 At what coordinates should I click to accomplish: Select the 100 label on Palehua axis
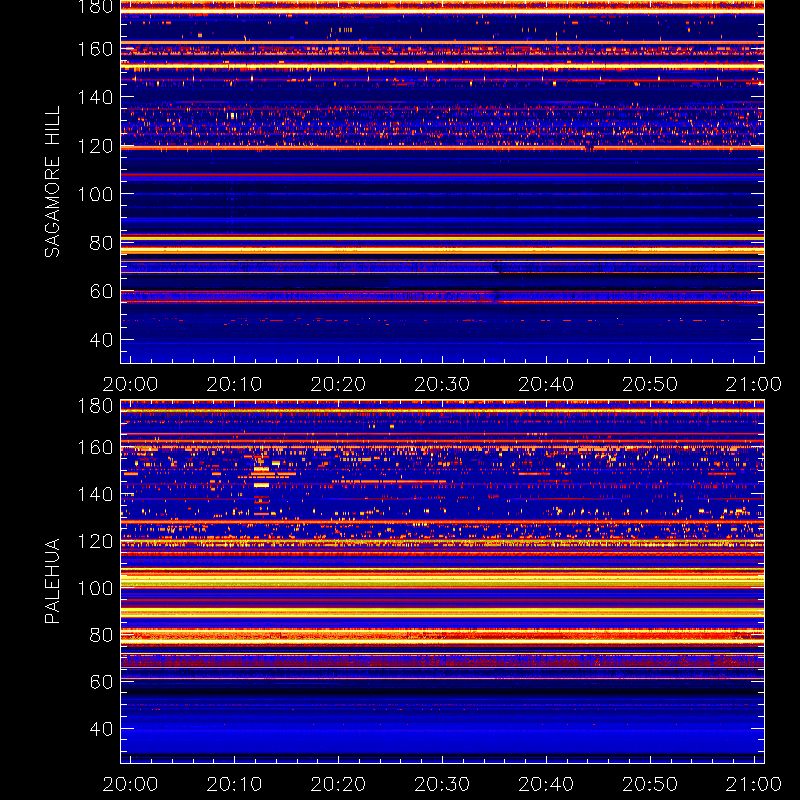coord(95,588)
